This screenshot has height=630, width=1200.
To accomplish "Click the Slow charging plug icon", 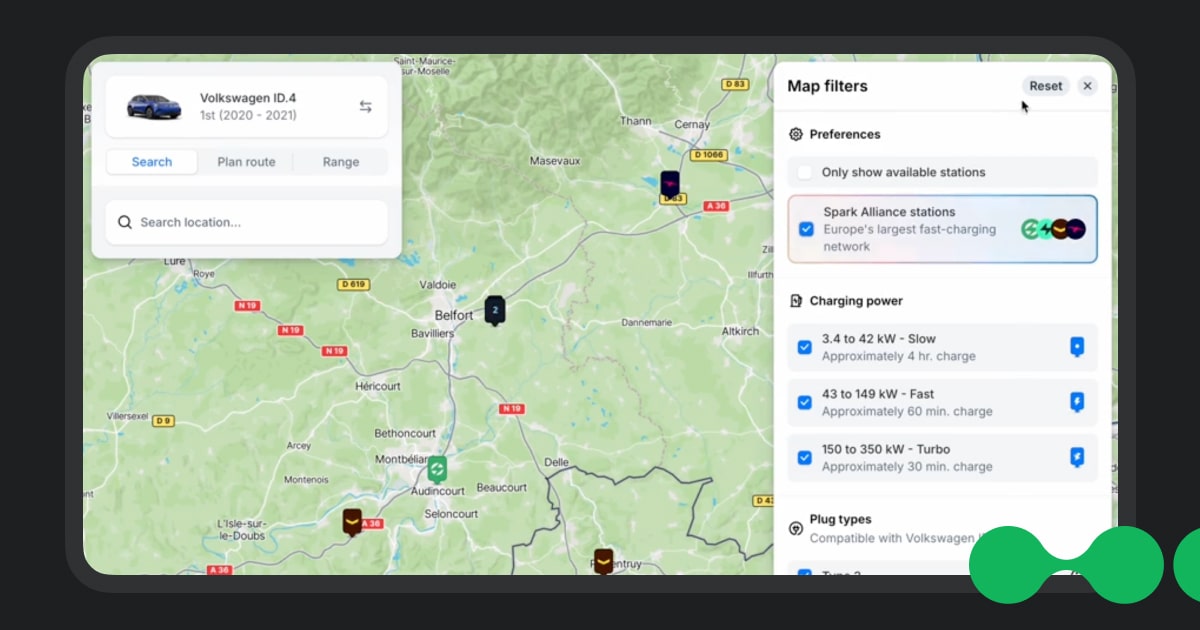I will click(1077, 347).
